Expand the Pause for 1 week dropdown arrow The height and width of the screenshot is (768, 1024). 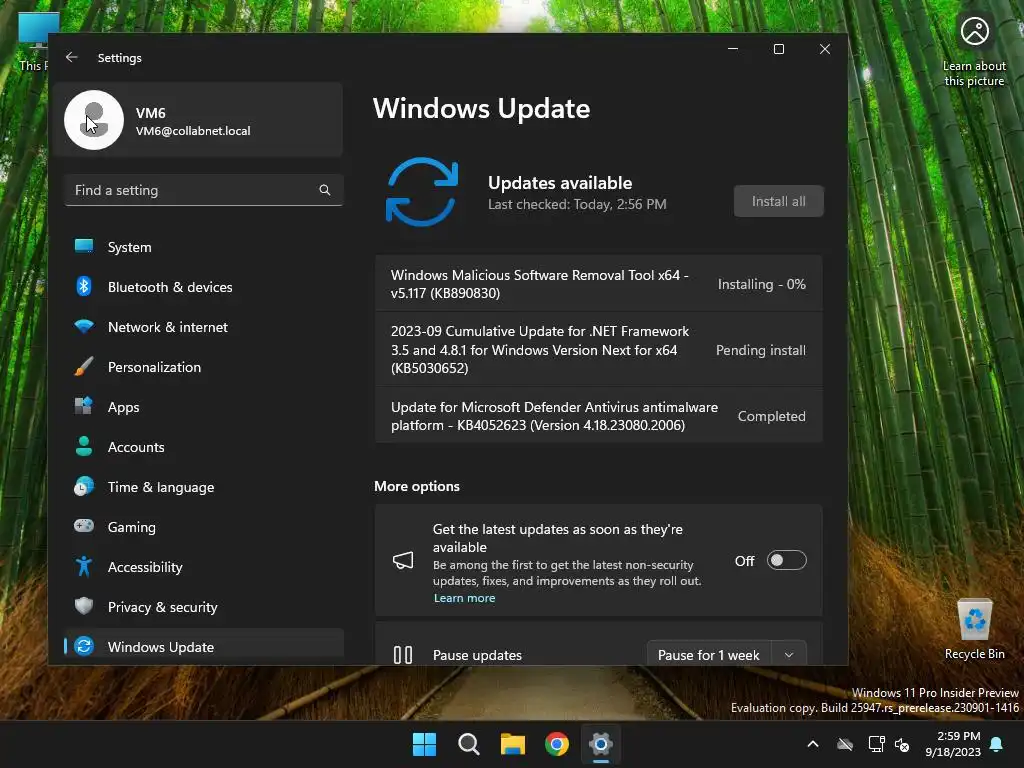[x=789, y=654]
